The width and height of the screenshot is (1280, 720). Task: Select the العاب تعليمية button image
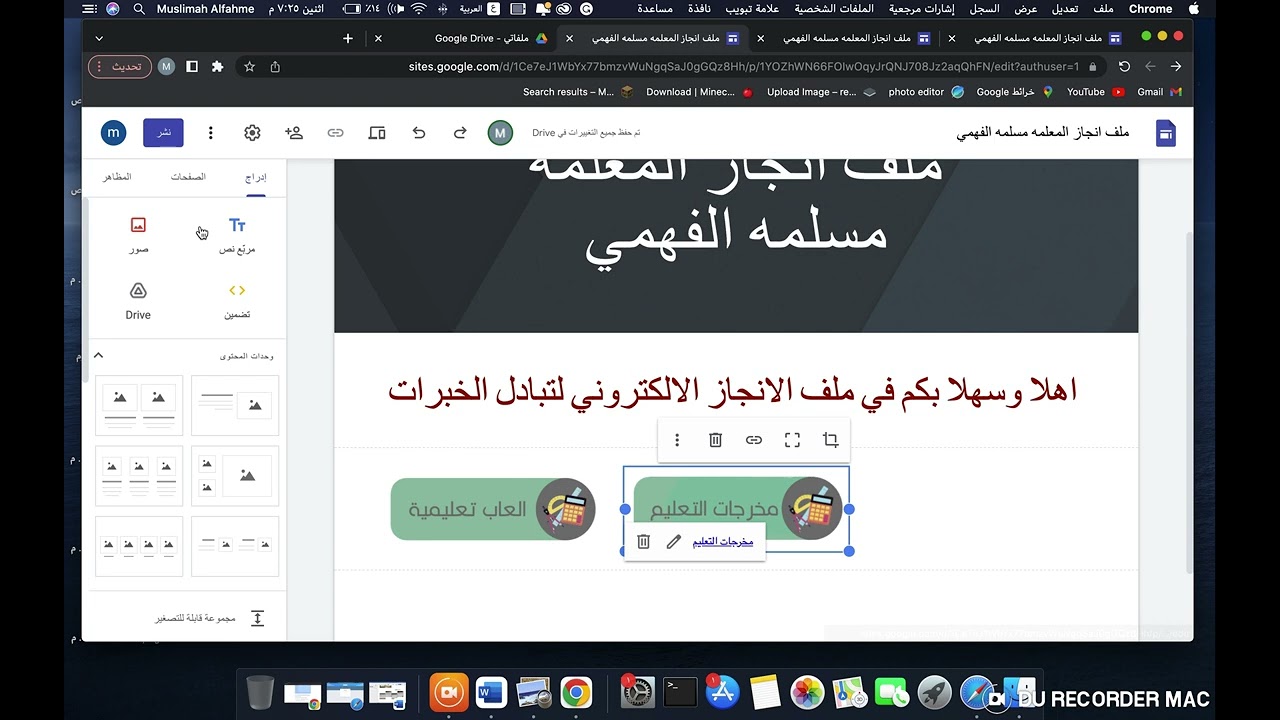pyautogui.click(x=493, y=509)
